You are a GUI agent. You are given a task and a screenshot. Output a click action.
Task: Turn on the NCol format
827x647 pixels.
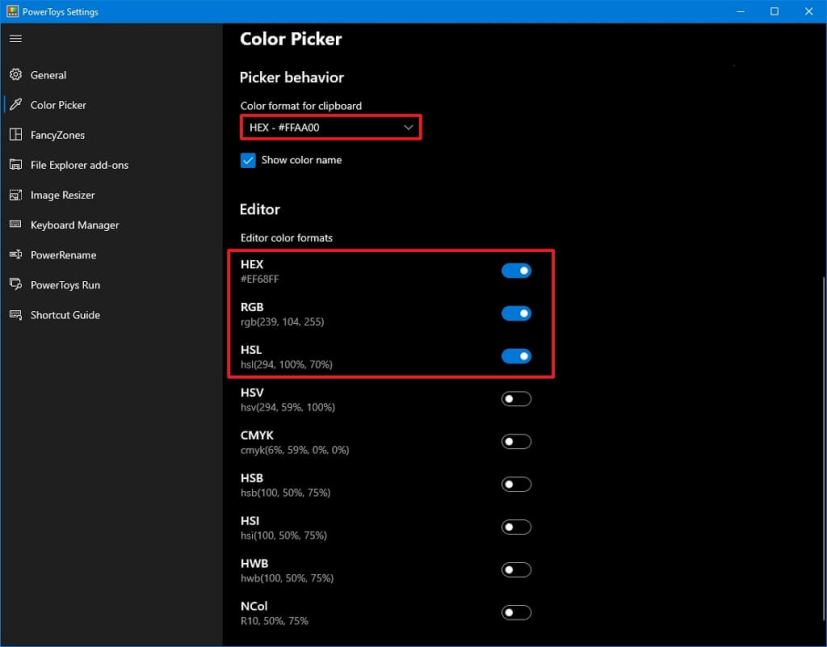(x=516, y=612)
